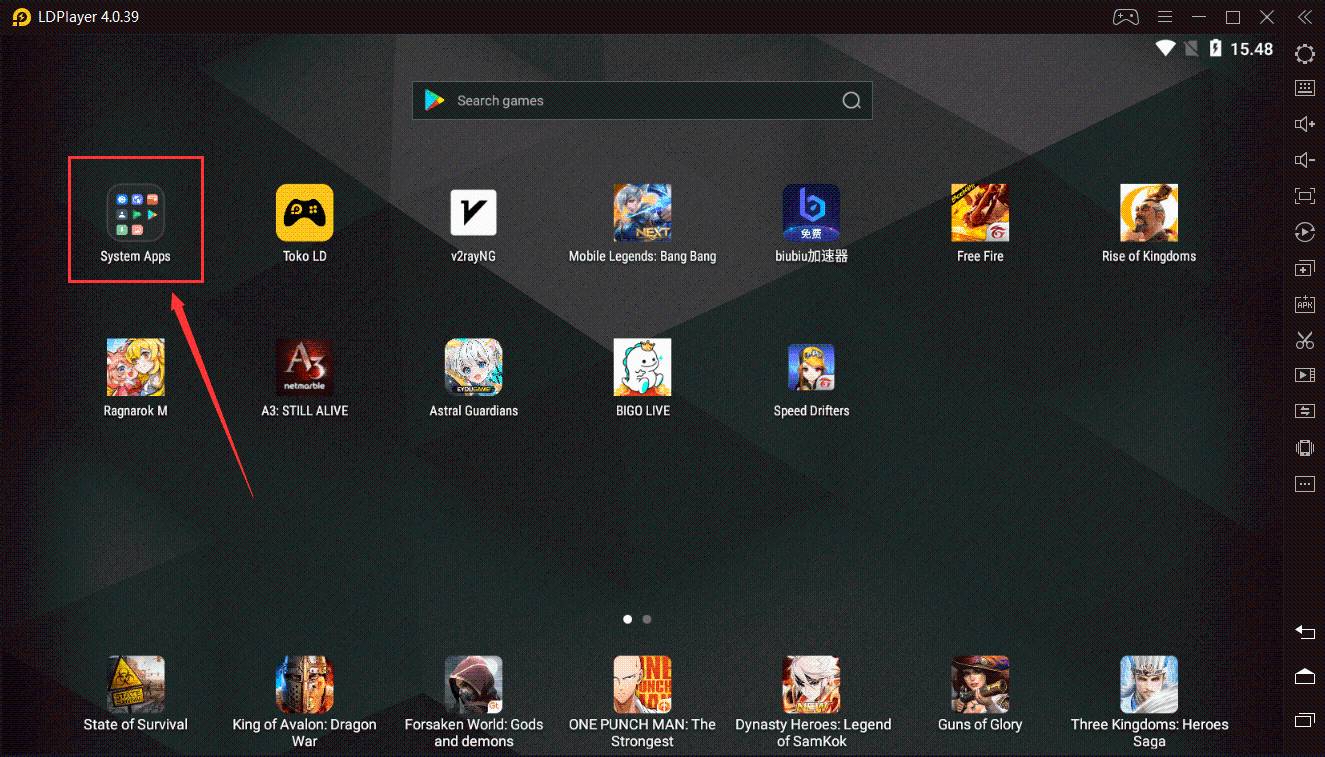The image size is (1325, 757).
Task: Open keyboard mapping in sidebar
Action: 1304,88
